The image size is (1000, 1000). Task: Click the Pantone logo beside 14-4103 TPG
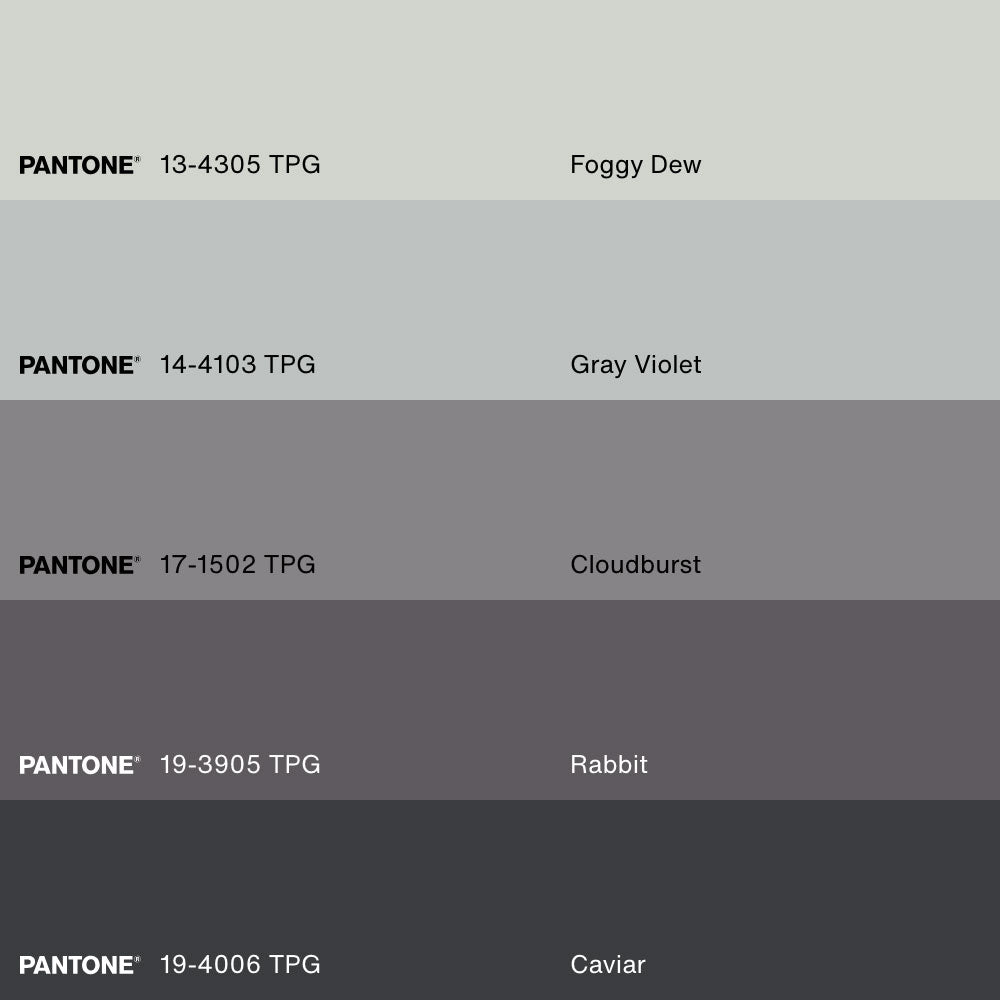[x=79, y=365]
